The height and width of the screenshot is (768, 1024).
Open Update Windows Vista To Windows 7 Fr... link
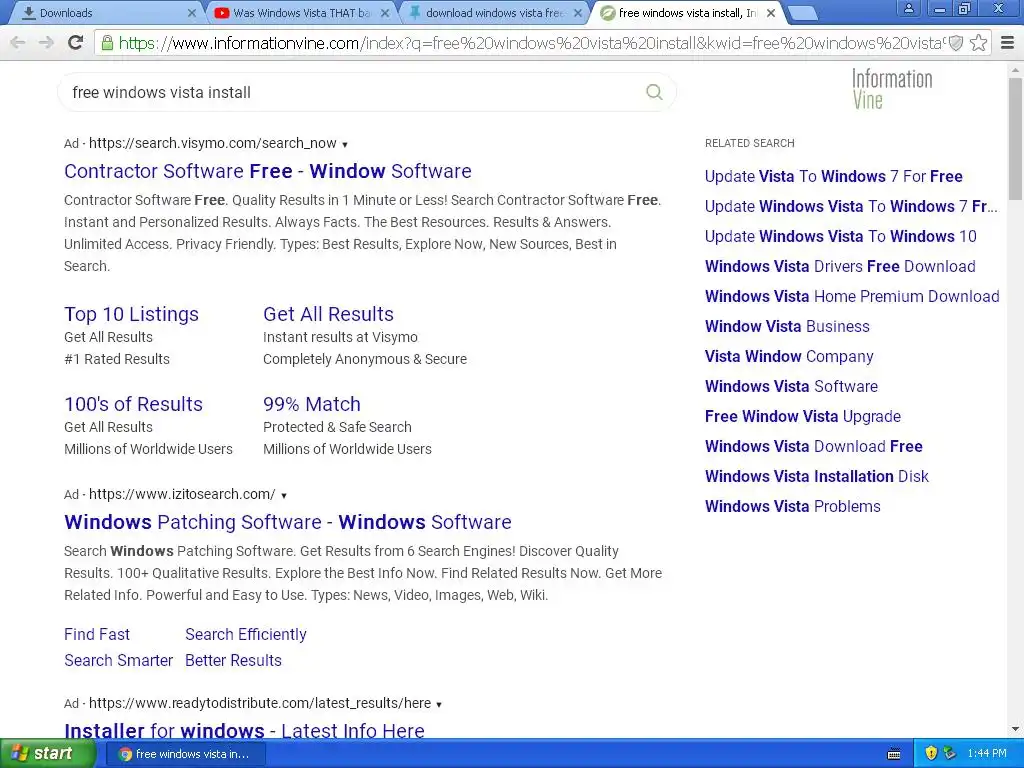click(851, 206)
